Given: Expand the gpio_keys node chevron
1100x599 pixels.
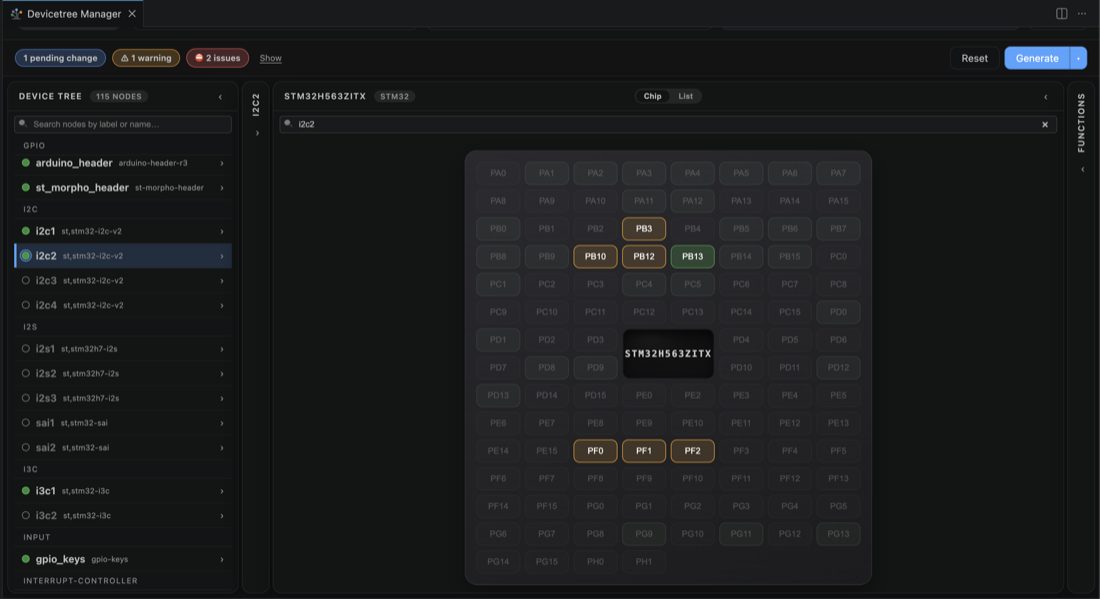Looking at the screenshot, I should point(222,560).
